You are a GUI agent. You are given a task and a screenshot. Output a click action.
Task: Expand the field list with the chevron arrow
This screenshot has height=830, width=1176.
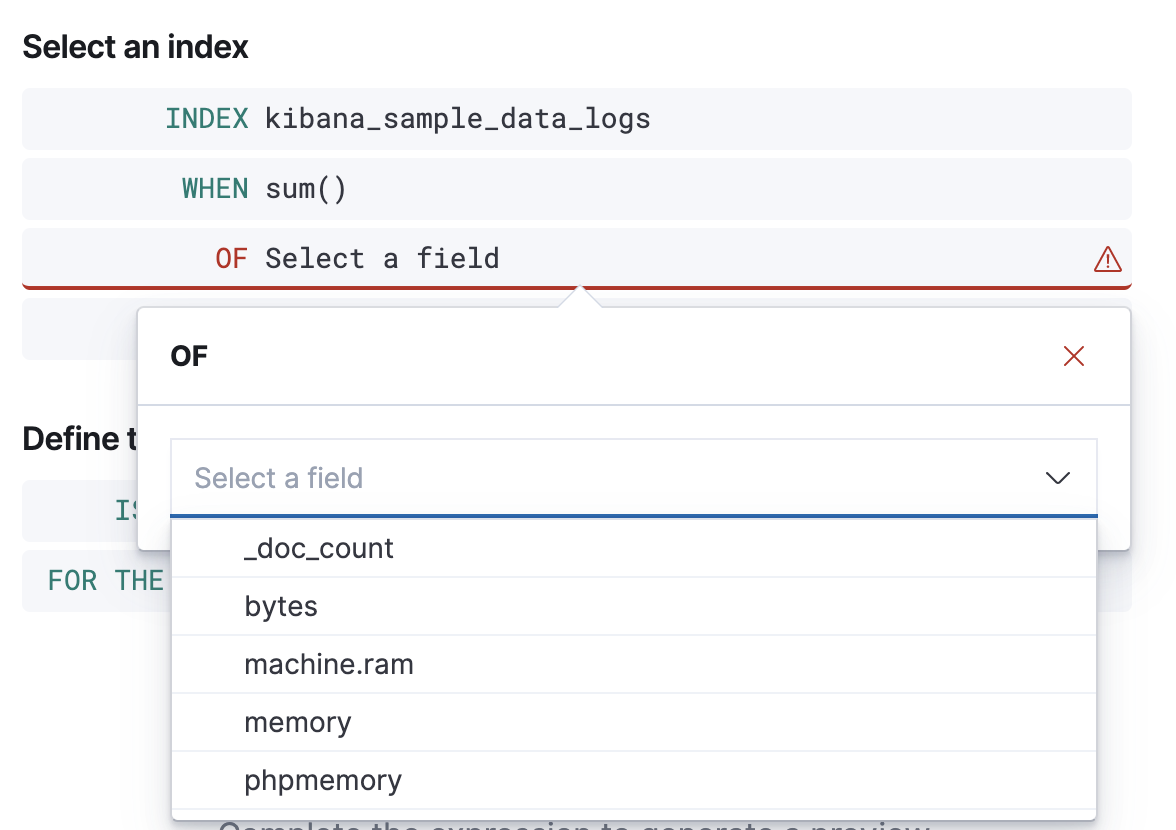(x=1057, y=478)
